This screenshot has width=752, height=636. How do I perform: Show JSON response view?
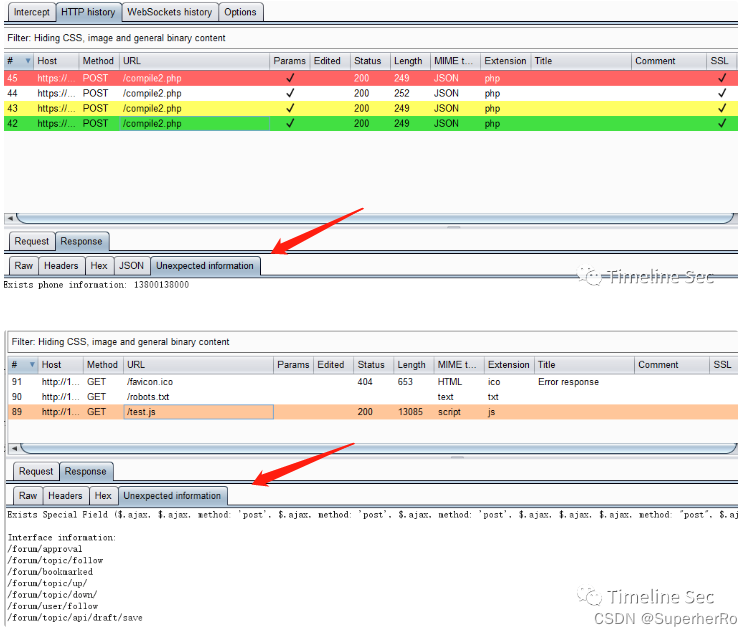[131, 266]
